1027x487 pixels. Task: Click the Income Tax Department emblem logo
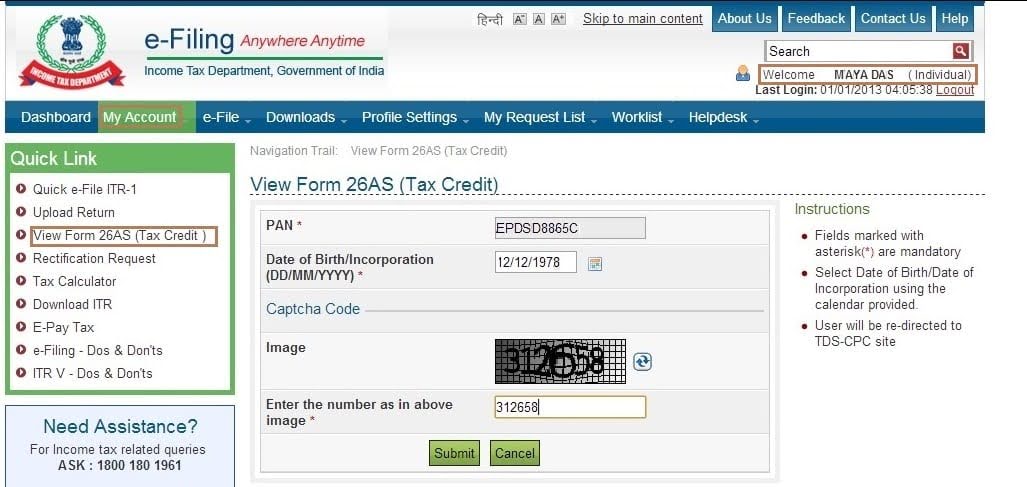(x=71, y=52)
